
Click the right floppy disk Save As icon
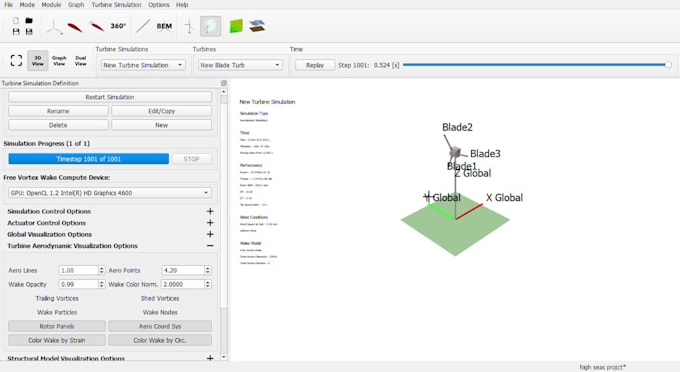[x=29, y=32]
